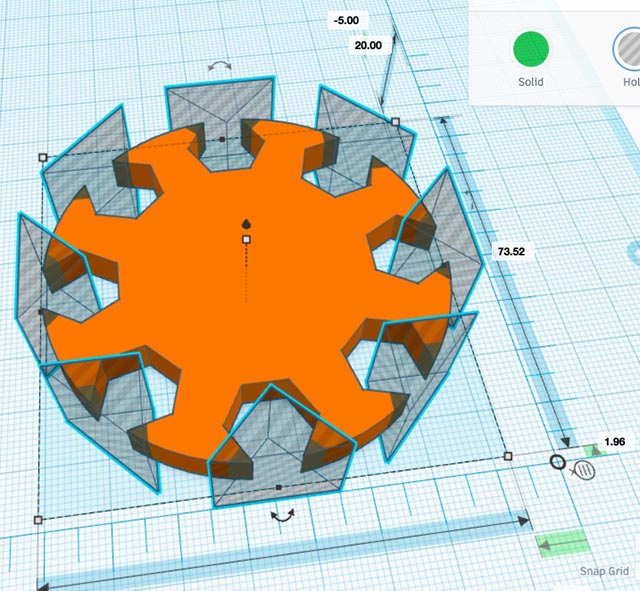Click the black cone lift handle
The height and width of the screenshot is (591, 640).
coord(246,222)
